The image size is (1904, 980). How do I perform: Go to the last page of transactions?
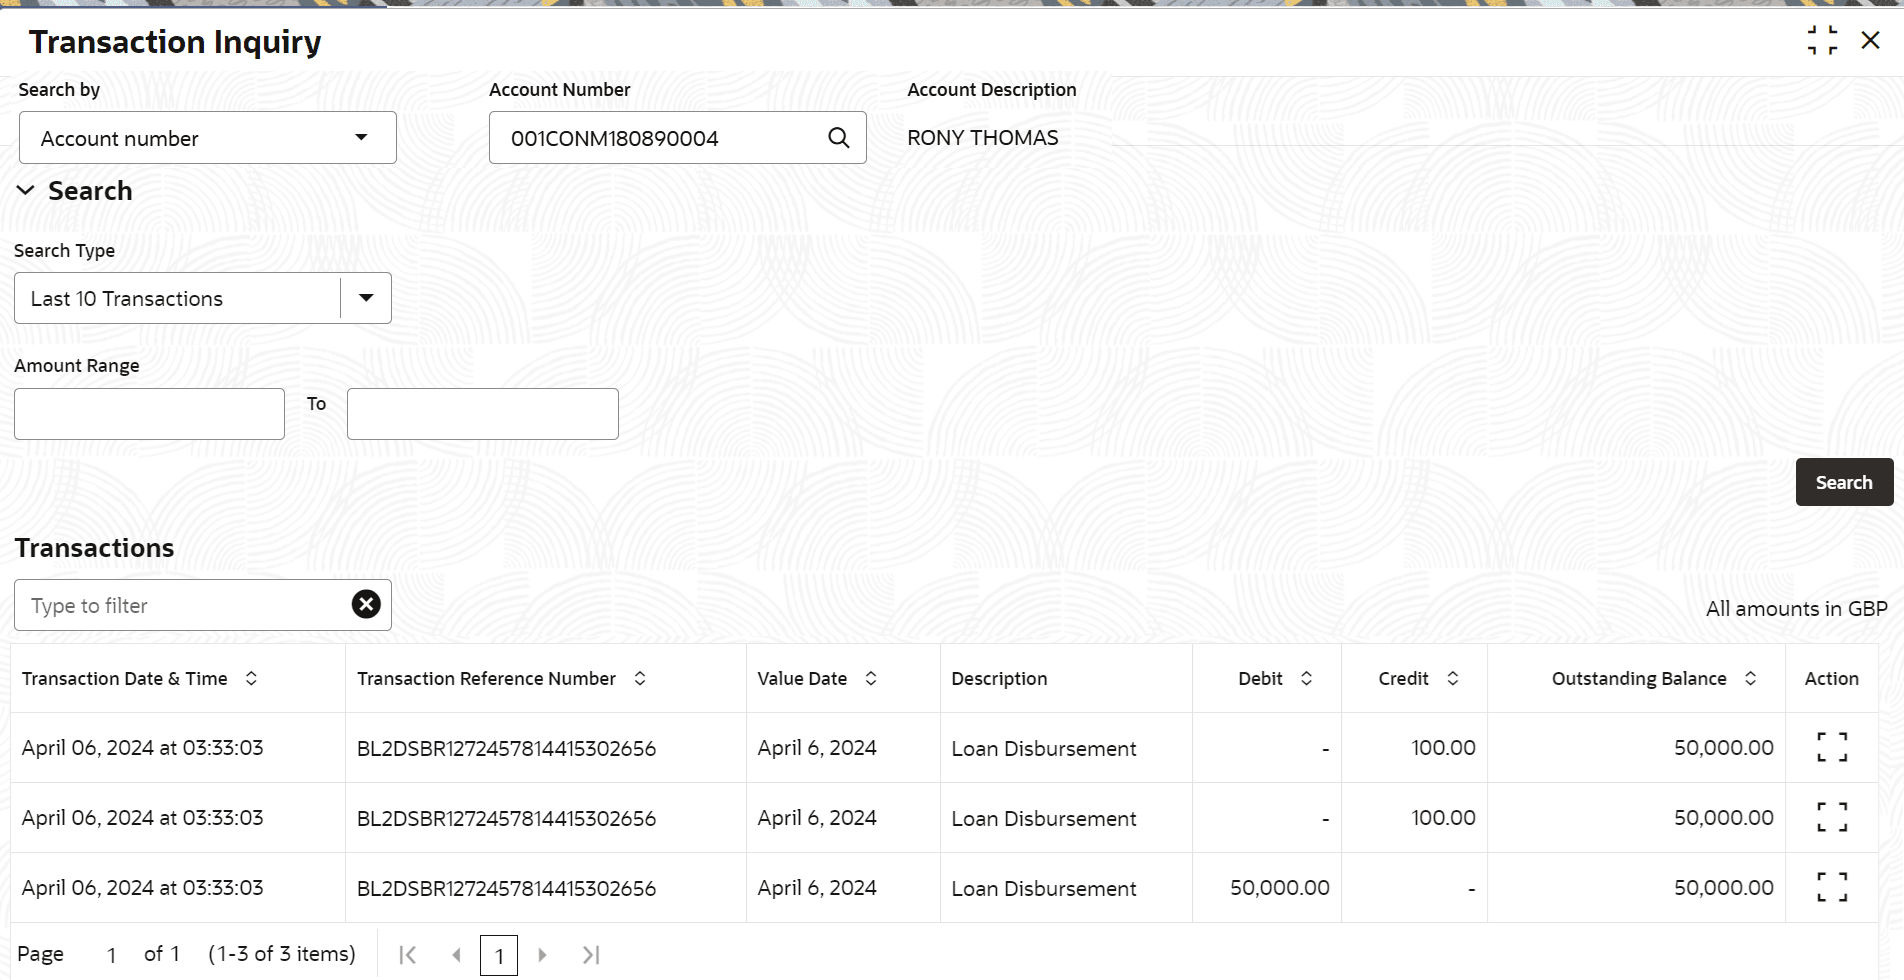(591, 955)
